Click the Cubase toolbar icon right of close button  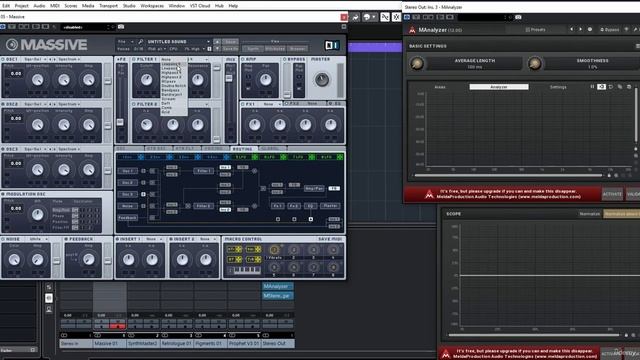(356, 17)
